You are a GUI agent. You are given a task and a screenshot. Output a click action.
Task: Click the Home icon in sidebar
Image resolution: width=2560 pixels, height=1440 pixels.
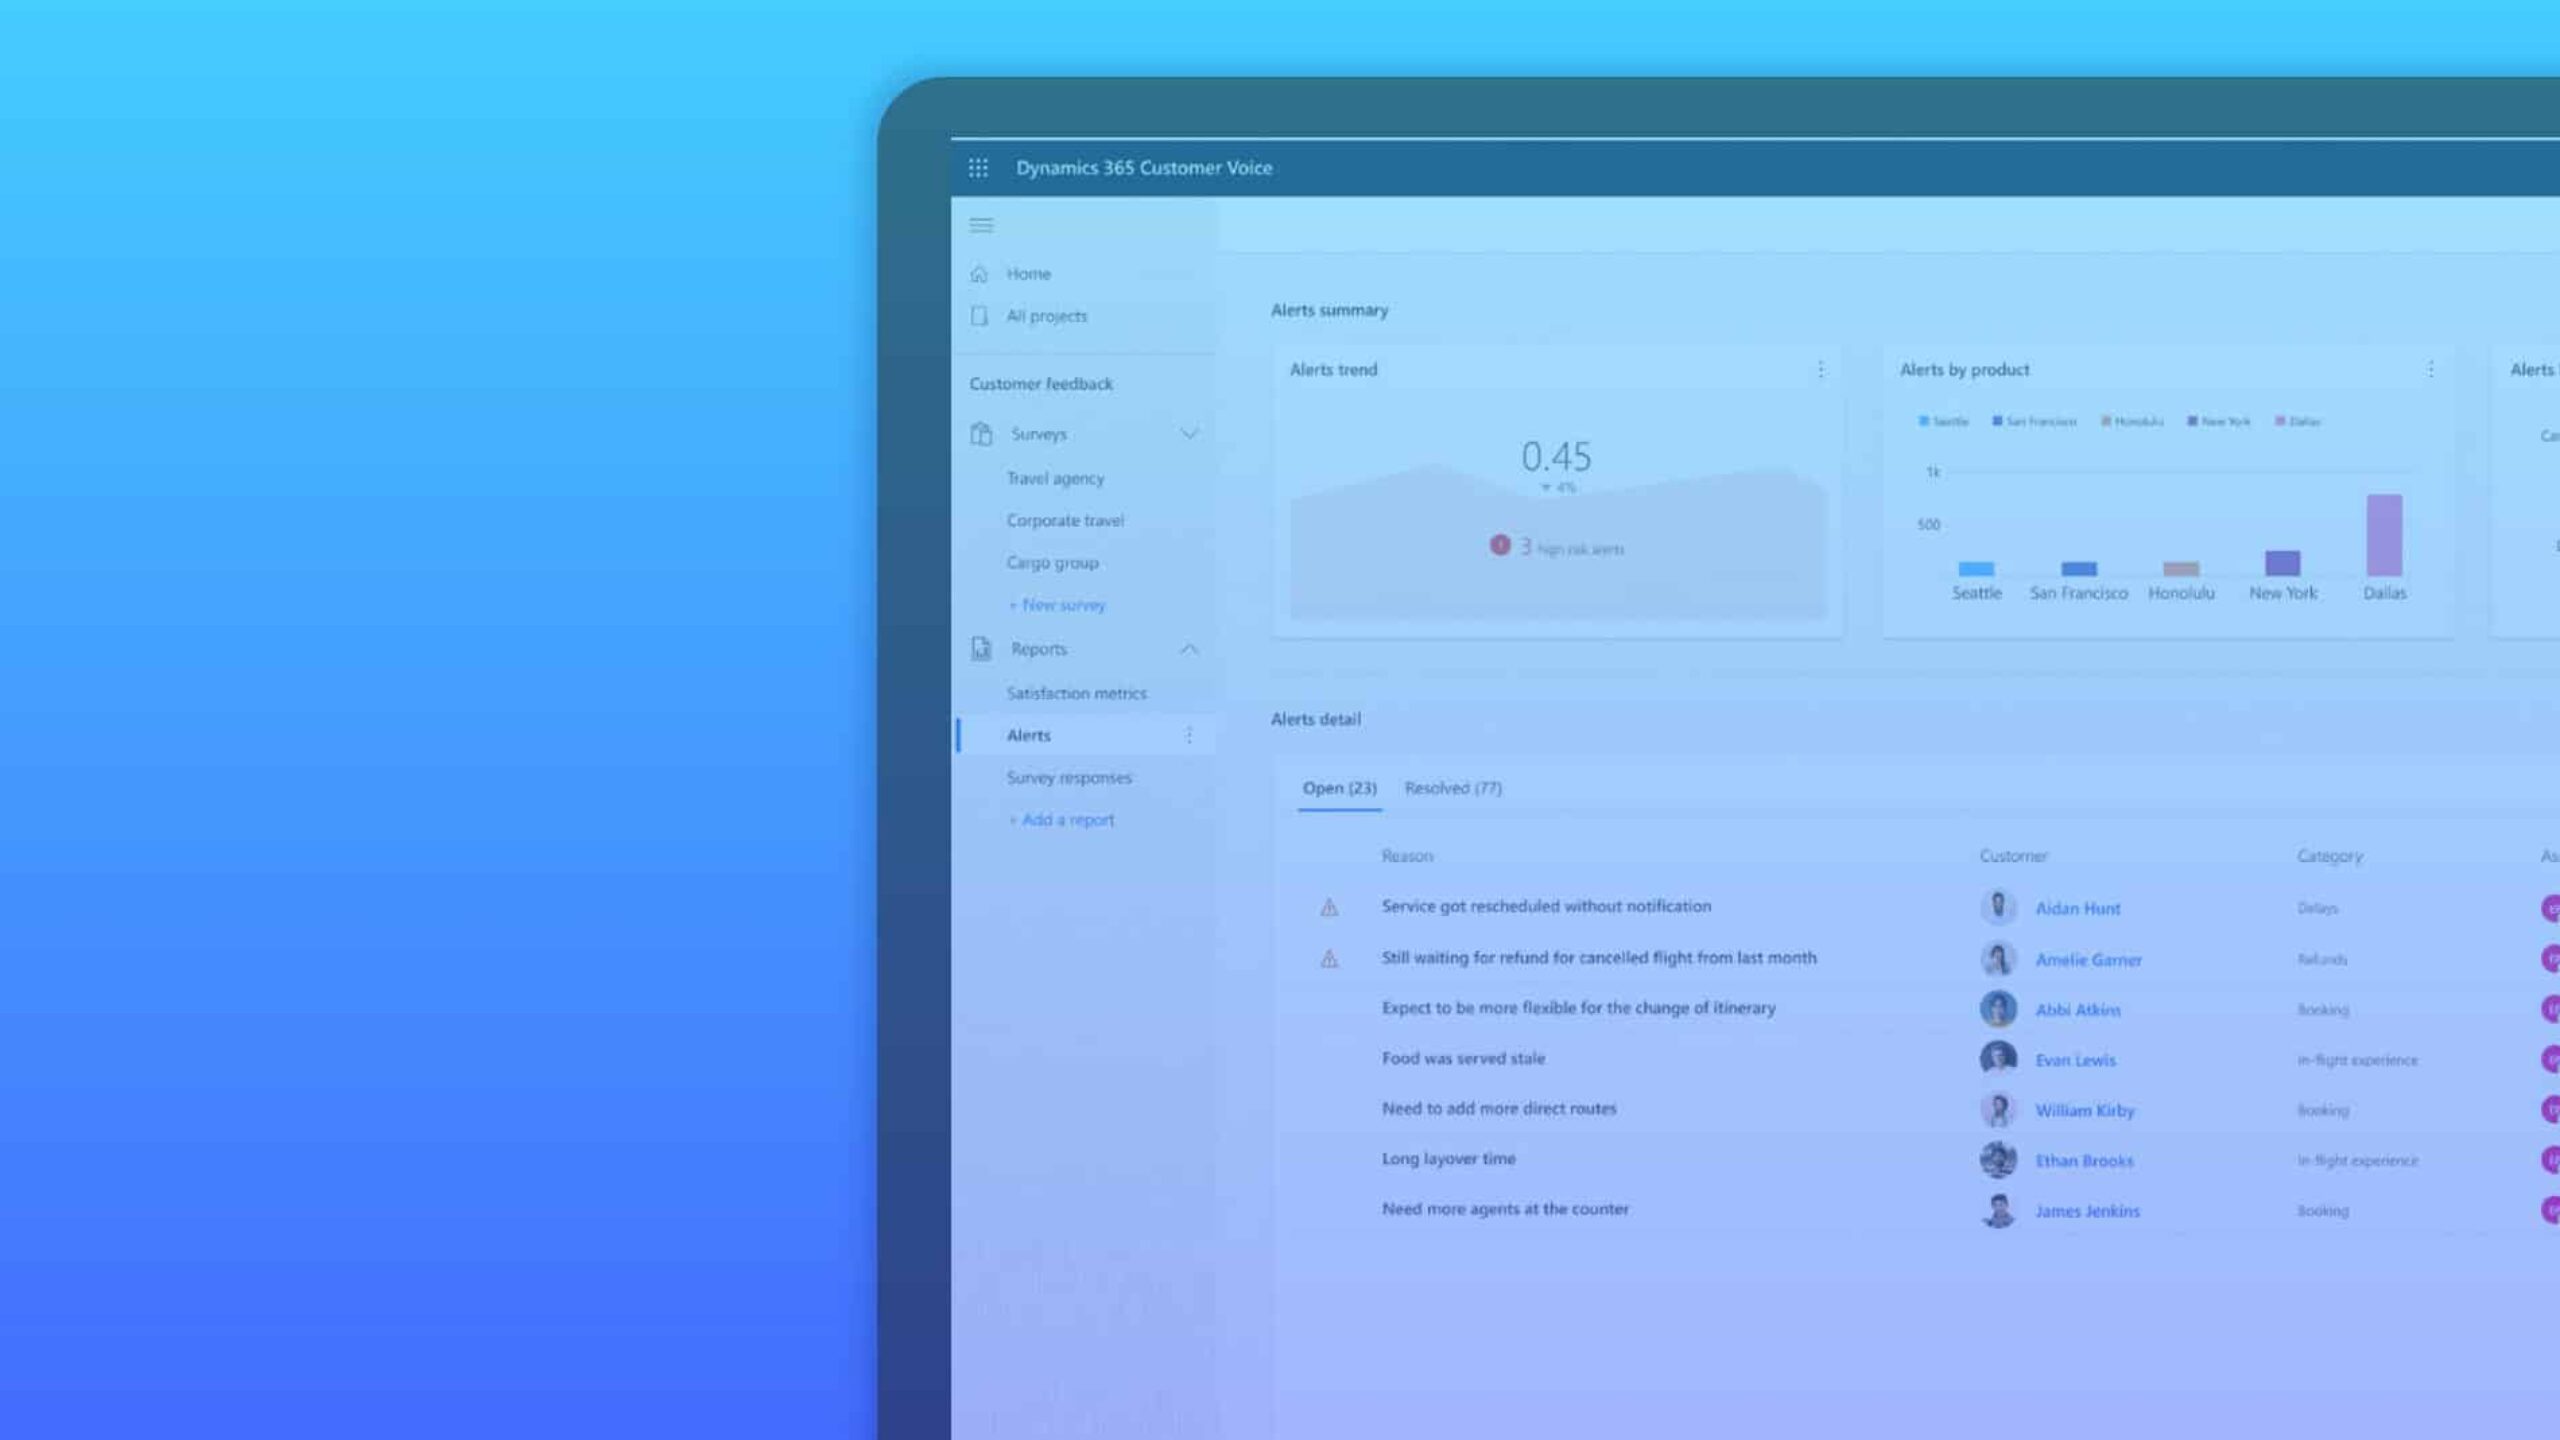pos(979,274)
